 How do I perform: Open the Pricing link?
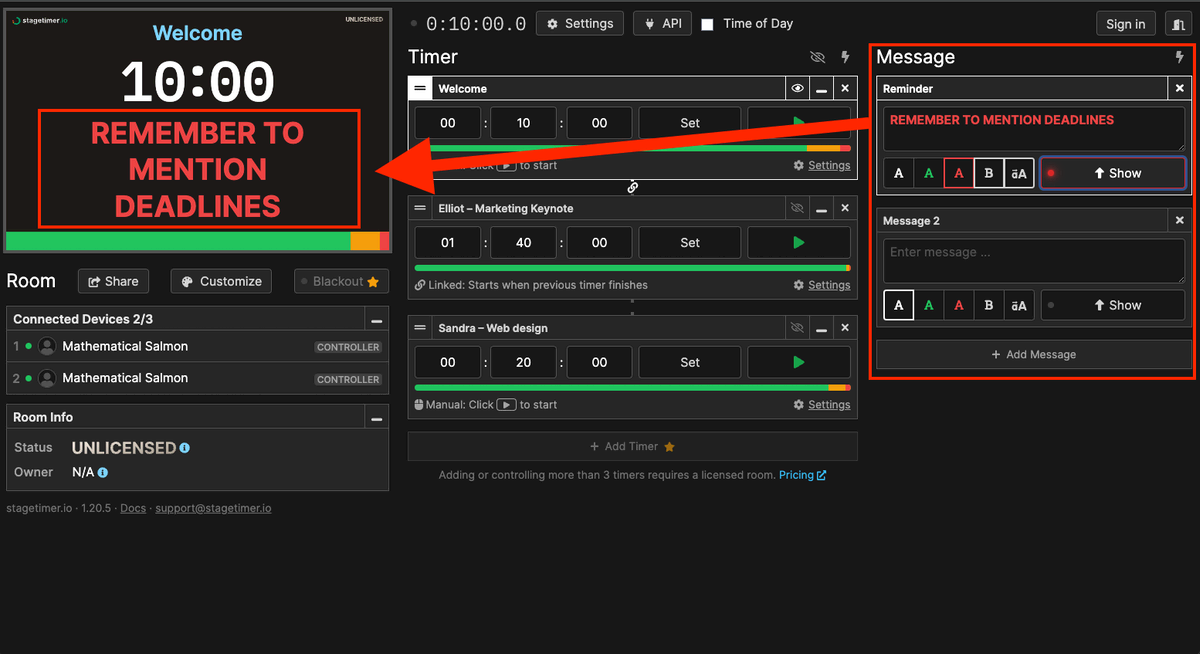click(796, 474)
